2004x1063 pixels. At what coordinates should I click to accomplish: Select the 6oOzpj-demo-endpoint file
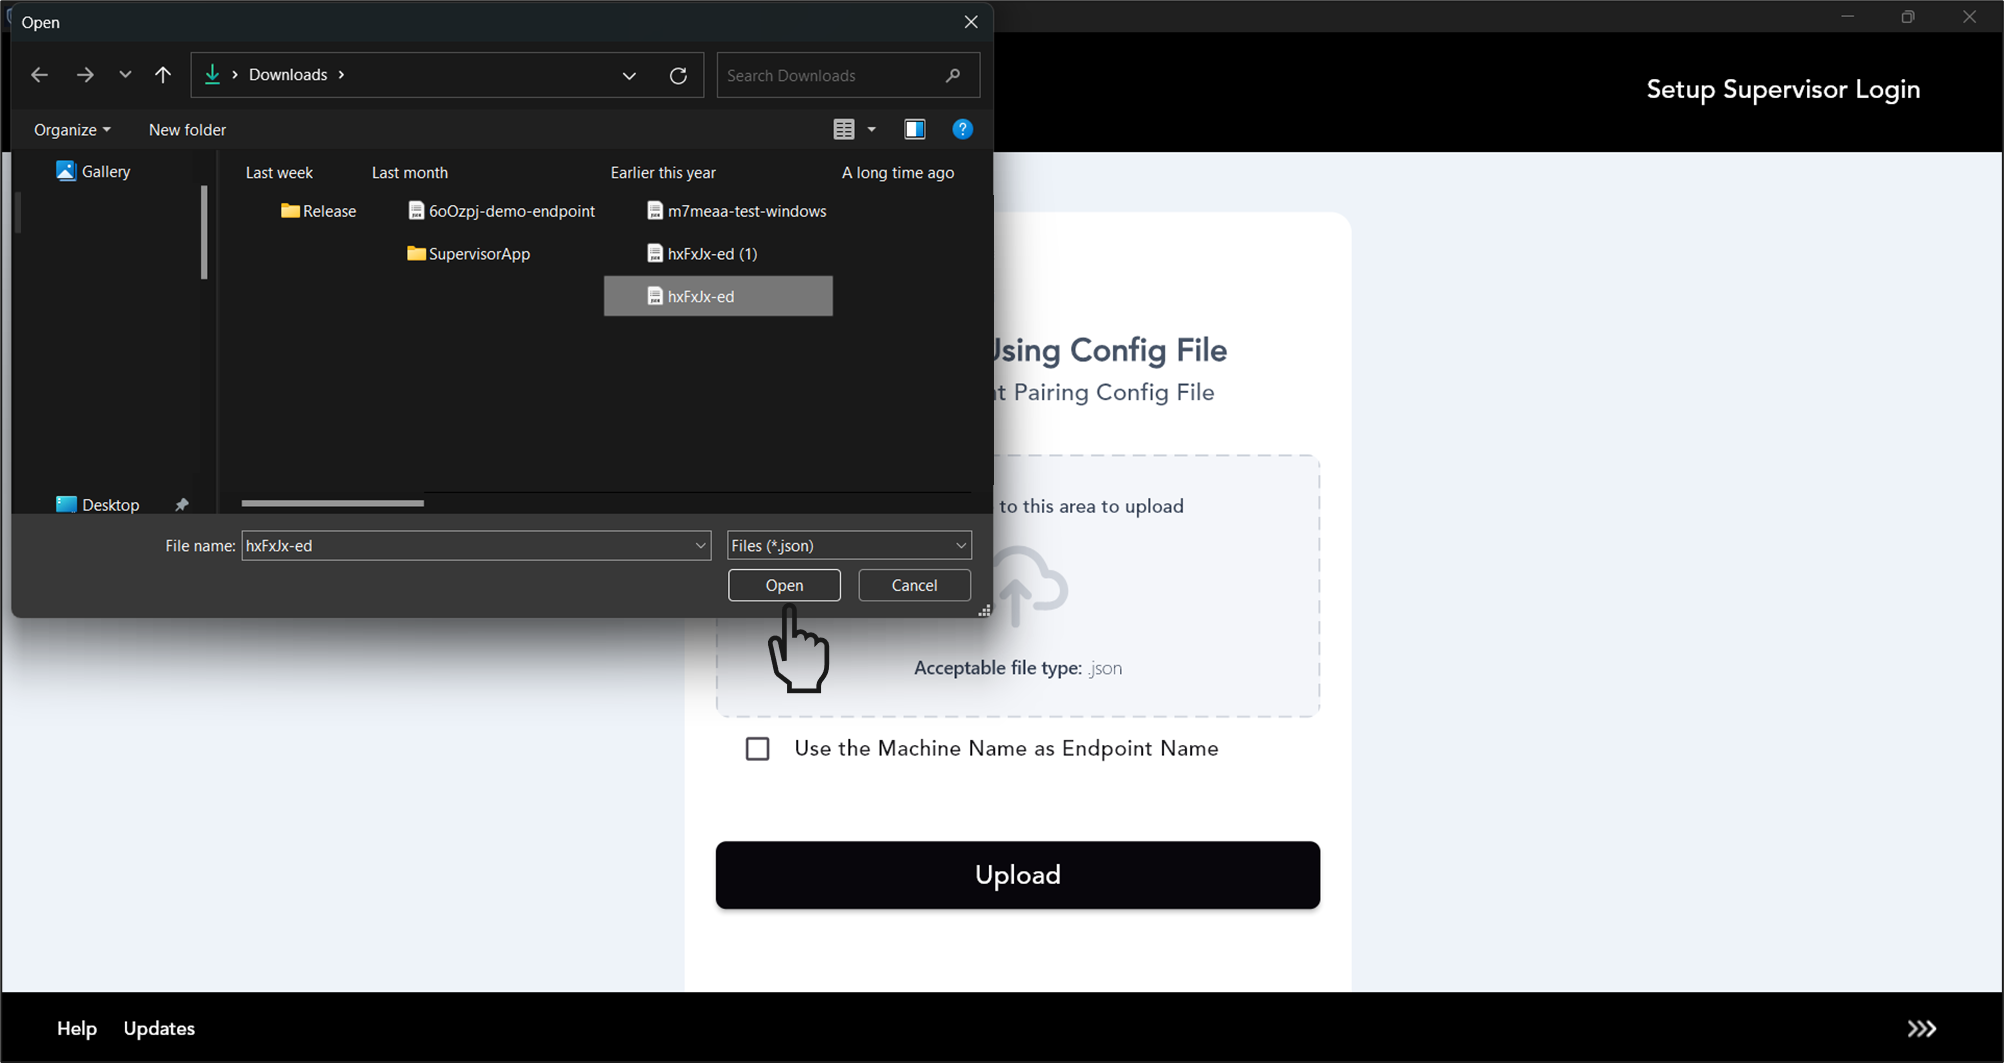tap(502, 211)
